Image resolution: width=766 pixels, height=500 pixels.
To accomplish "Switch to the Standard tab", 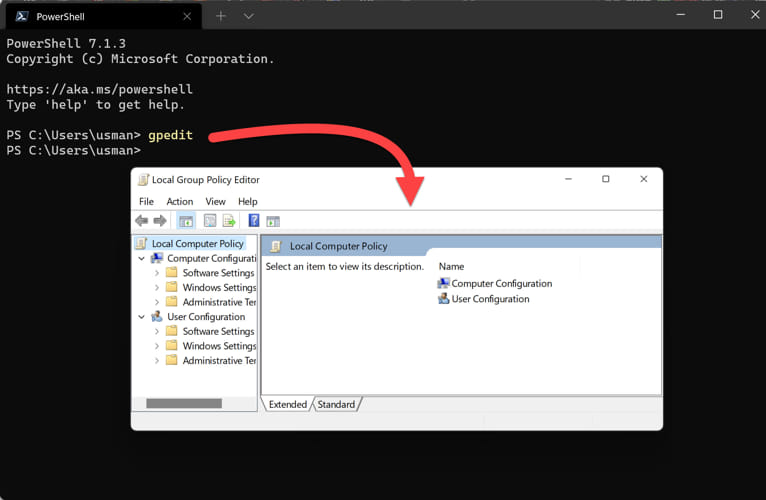I will (336, 405).
